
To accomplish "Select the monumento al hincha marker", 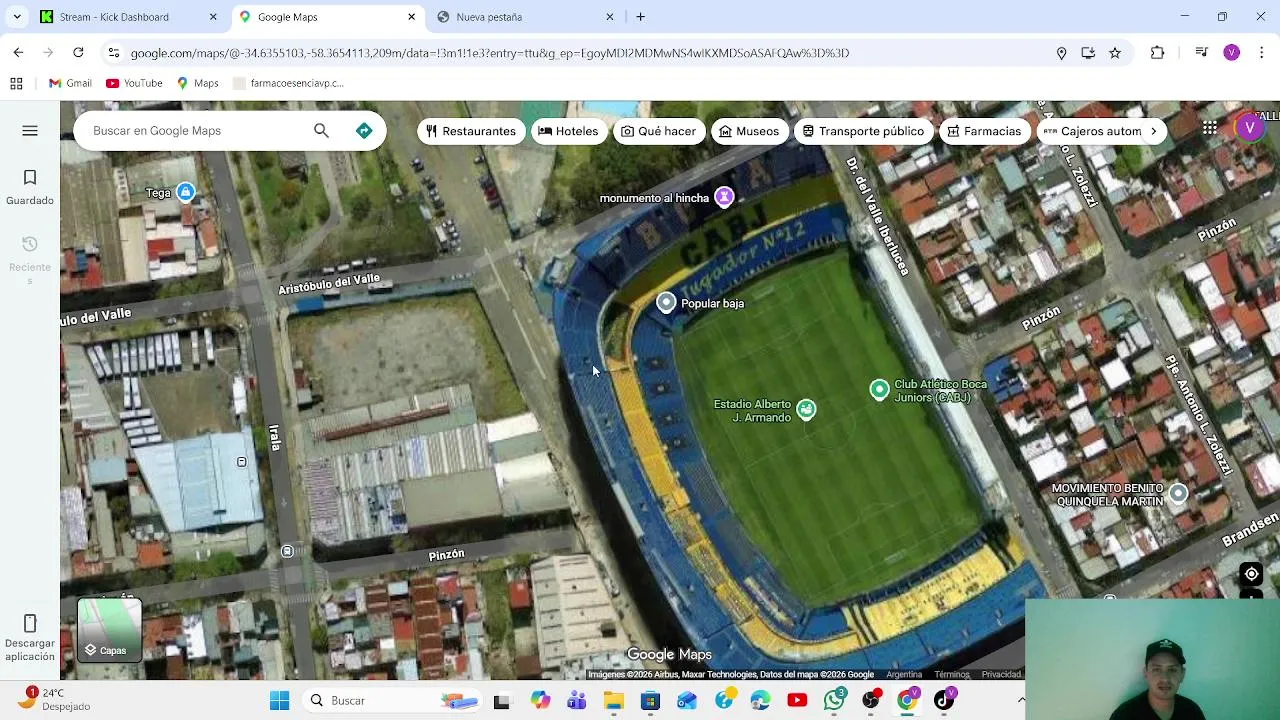I will [724, 197].
